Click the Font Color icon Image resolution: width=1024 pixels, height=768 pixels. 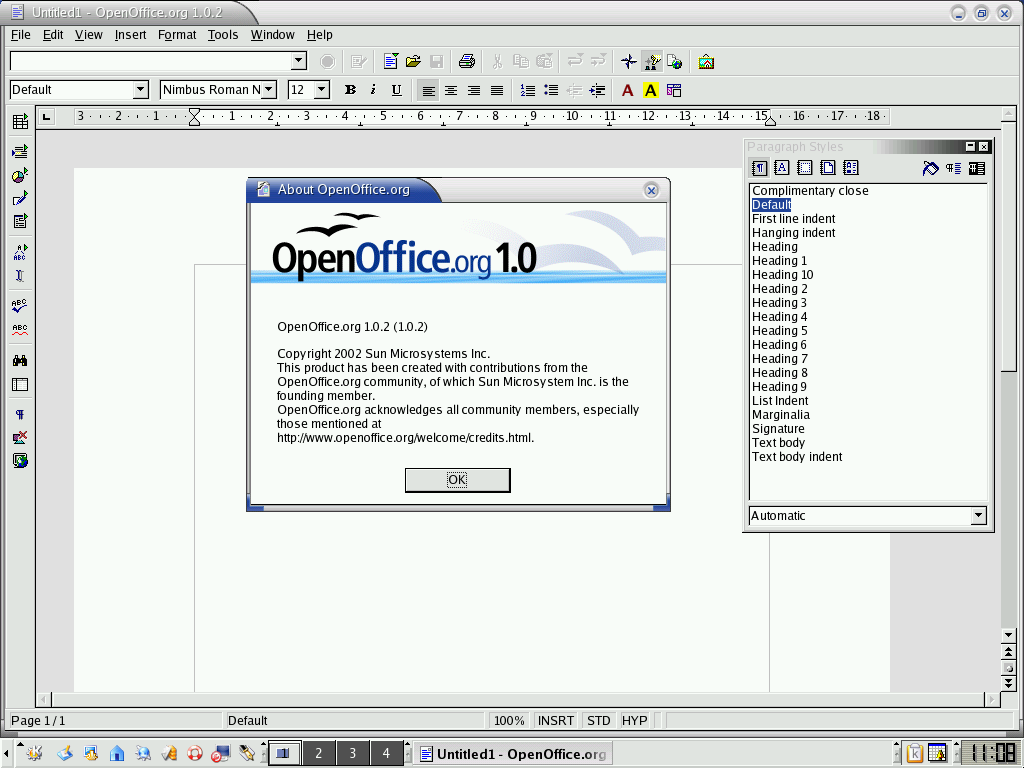tap(628, 90)
